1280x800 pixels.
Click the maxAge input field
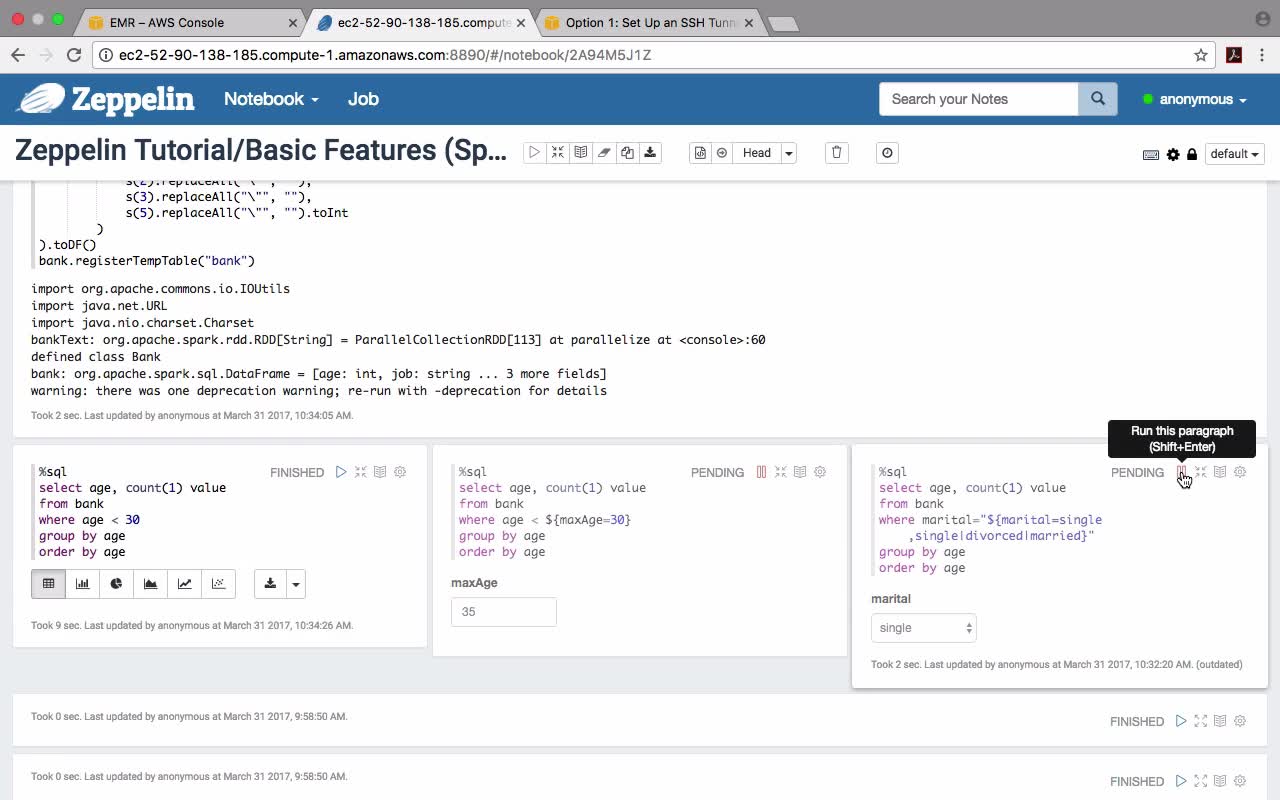coord(503,612)
